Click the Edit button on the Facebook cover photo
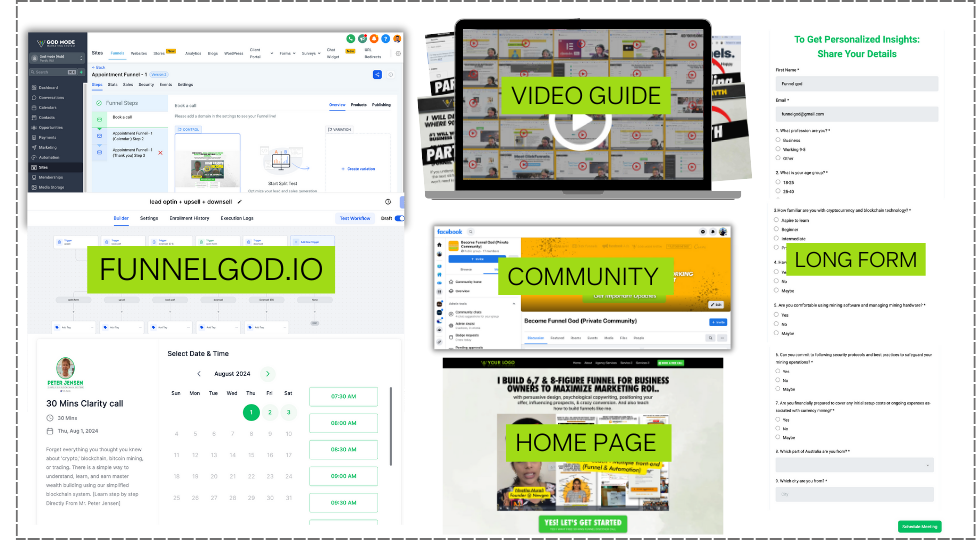Image resolution: width=976 pixels, height=540 pixels. [x=716, y=305]
